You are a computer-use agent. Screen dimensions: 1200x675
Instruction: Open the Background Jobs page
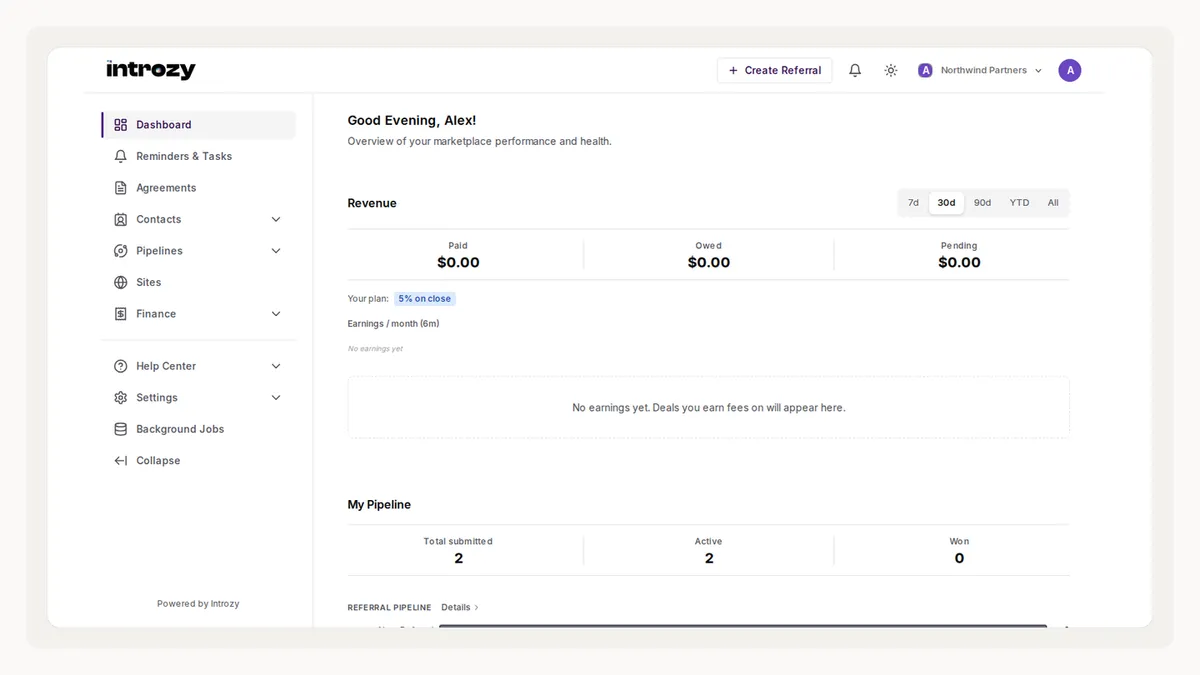point(199,429)
